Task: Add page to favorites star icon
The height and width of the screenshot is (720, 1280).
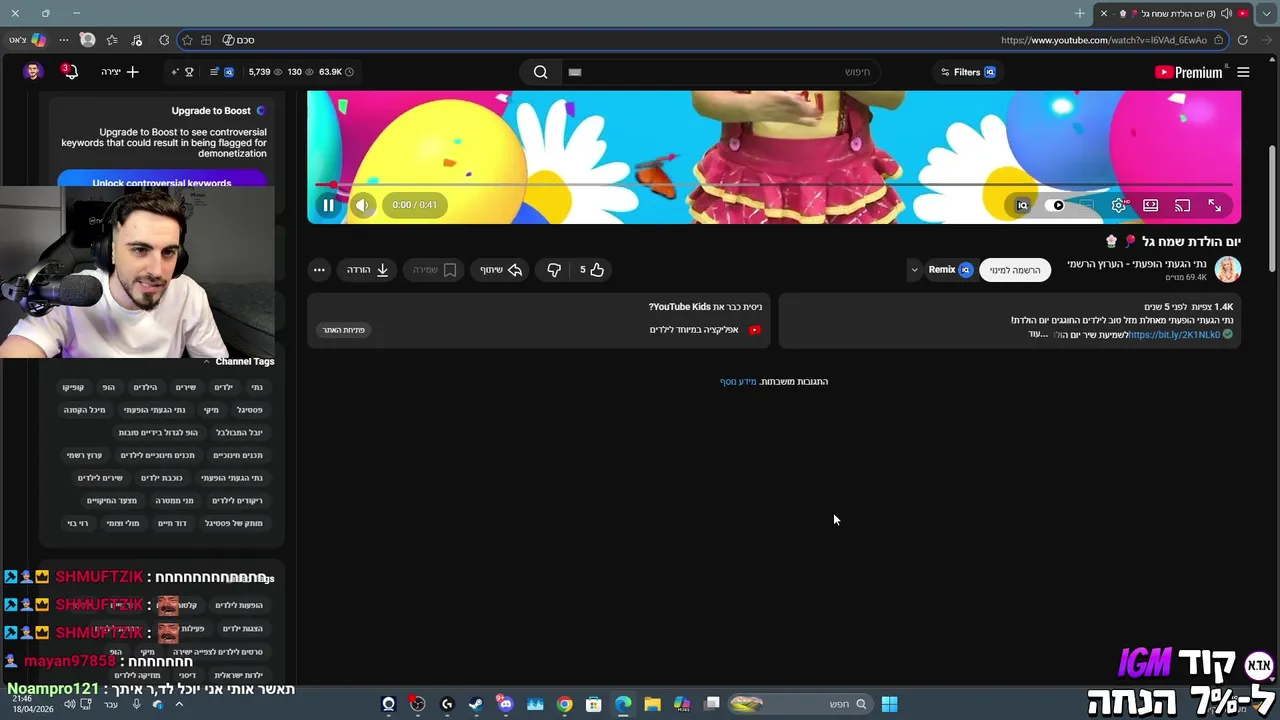Action: 187,40
